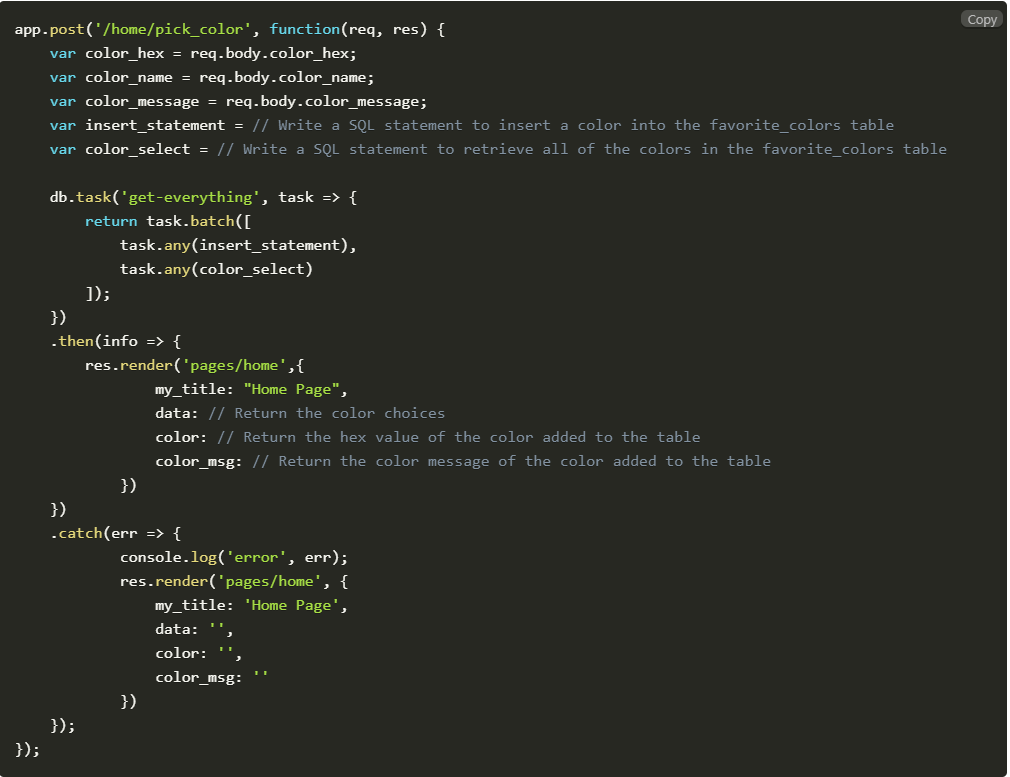
Task: Click the empty string value of color_msg
Action: [262, 677]
